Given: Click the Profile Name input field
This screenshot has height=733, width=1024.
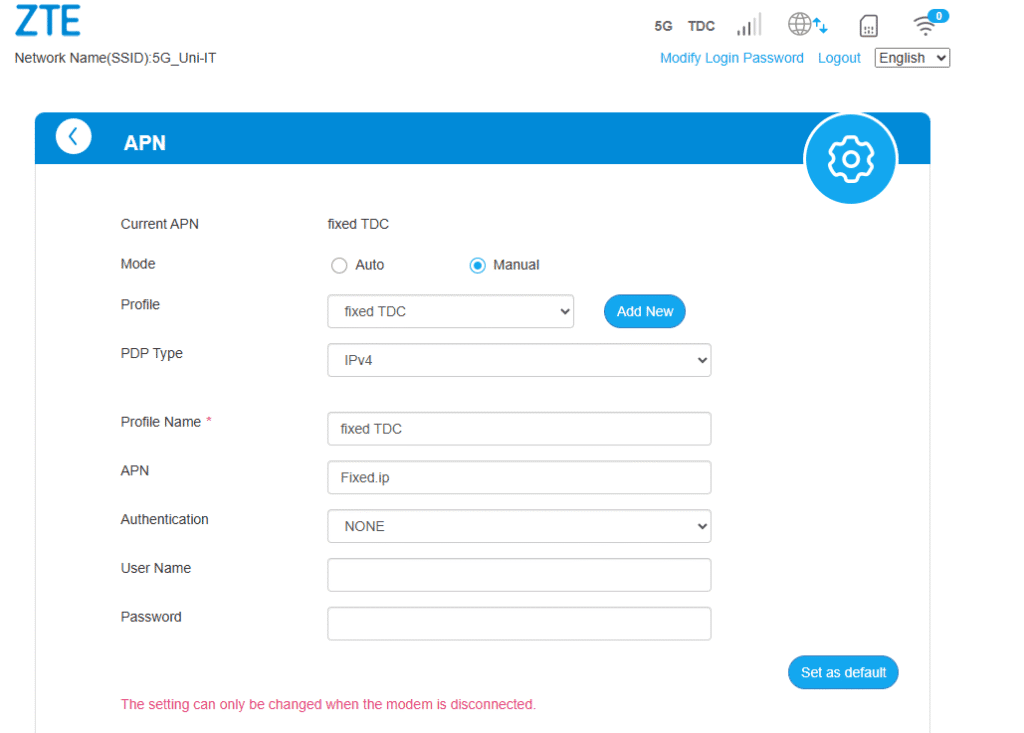Looking at the screenshot, I should pos(519,429).
